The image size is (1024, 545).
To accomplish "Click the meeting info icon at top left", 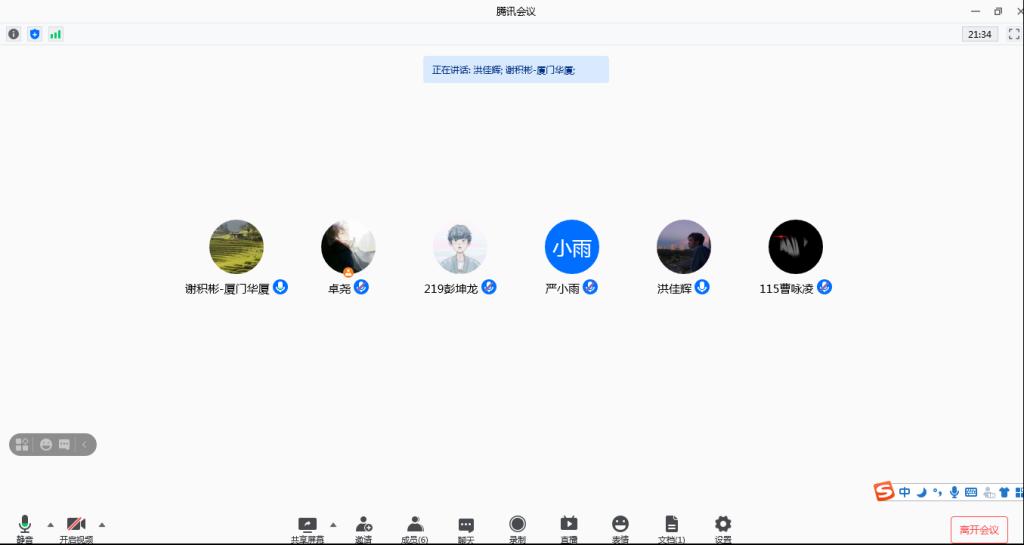I will click(x=14, y=34).
